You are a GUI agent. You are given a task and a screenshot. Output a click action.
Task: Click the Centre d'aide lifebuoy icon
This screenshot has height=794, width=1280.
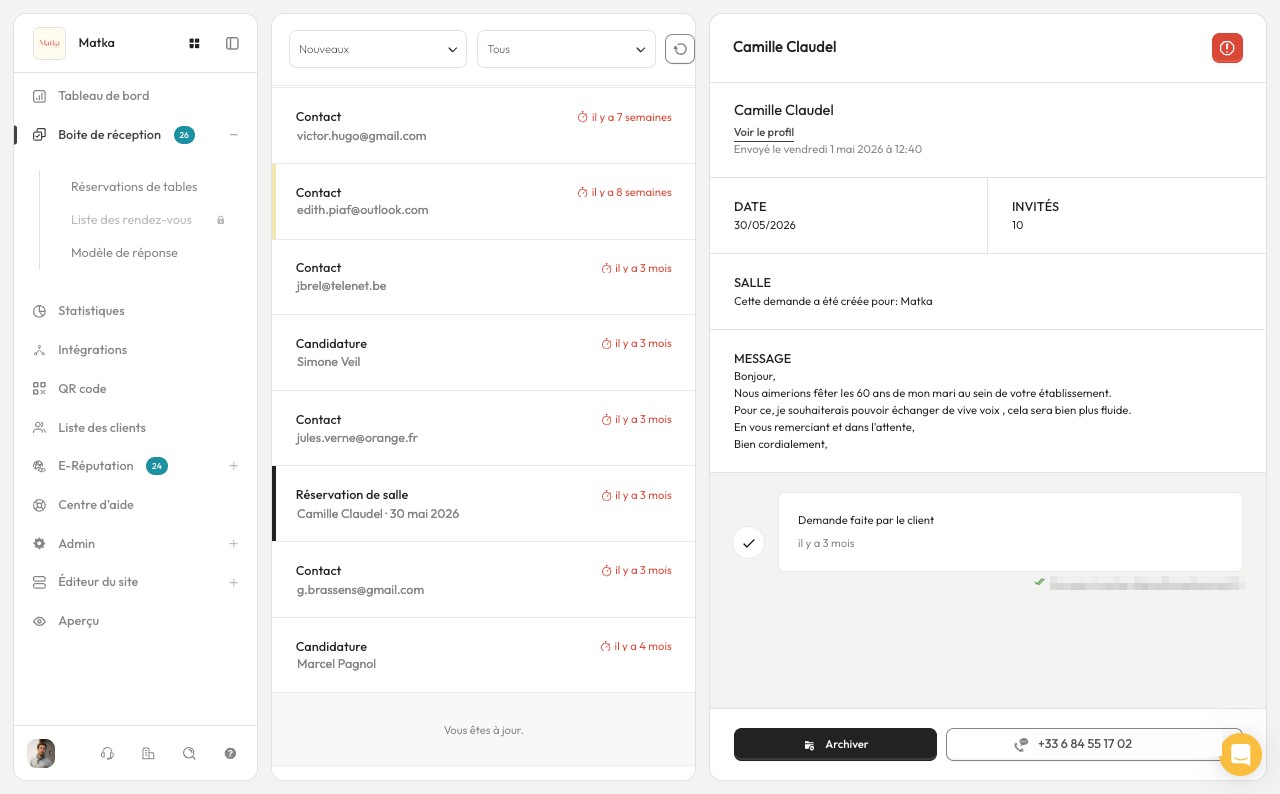pyautogui.click(x=40, y=505)
